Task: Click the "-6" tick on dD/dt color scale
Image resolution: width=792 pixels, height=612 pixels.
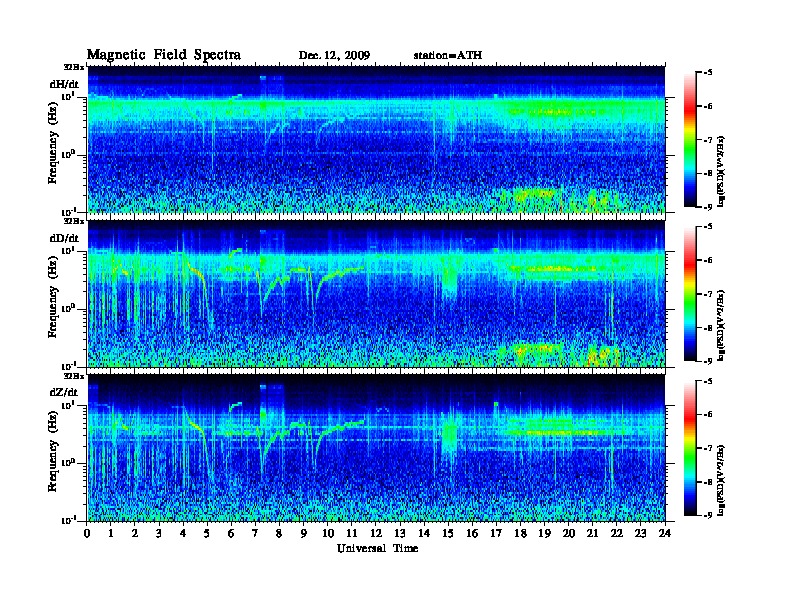Action: tap(708, 260)
